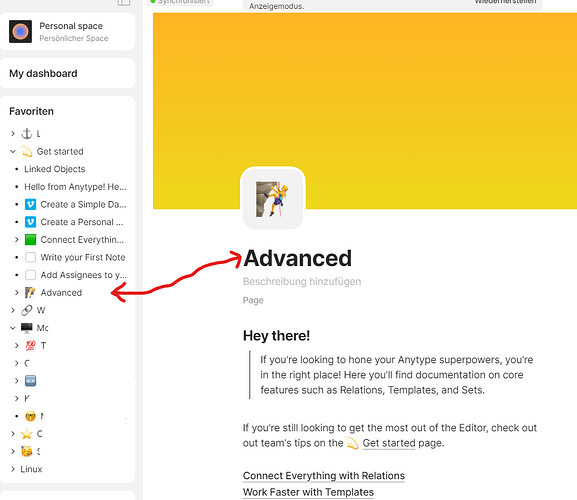Check the Write your First Note checkbox

click(x=30, y=257)
